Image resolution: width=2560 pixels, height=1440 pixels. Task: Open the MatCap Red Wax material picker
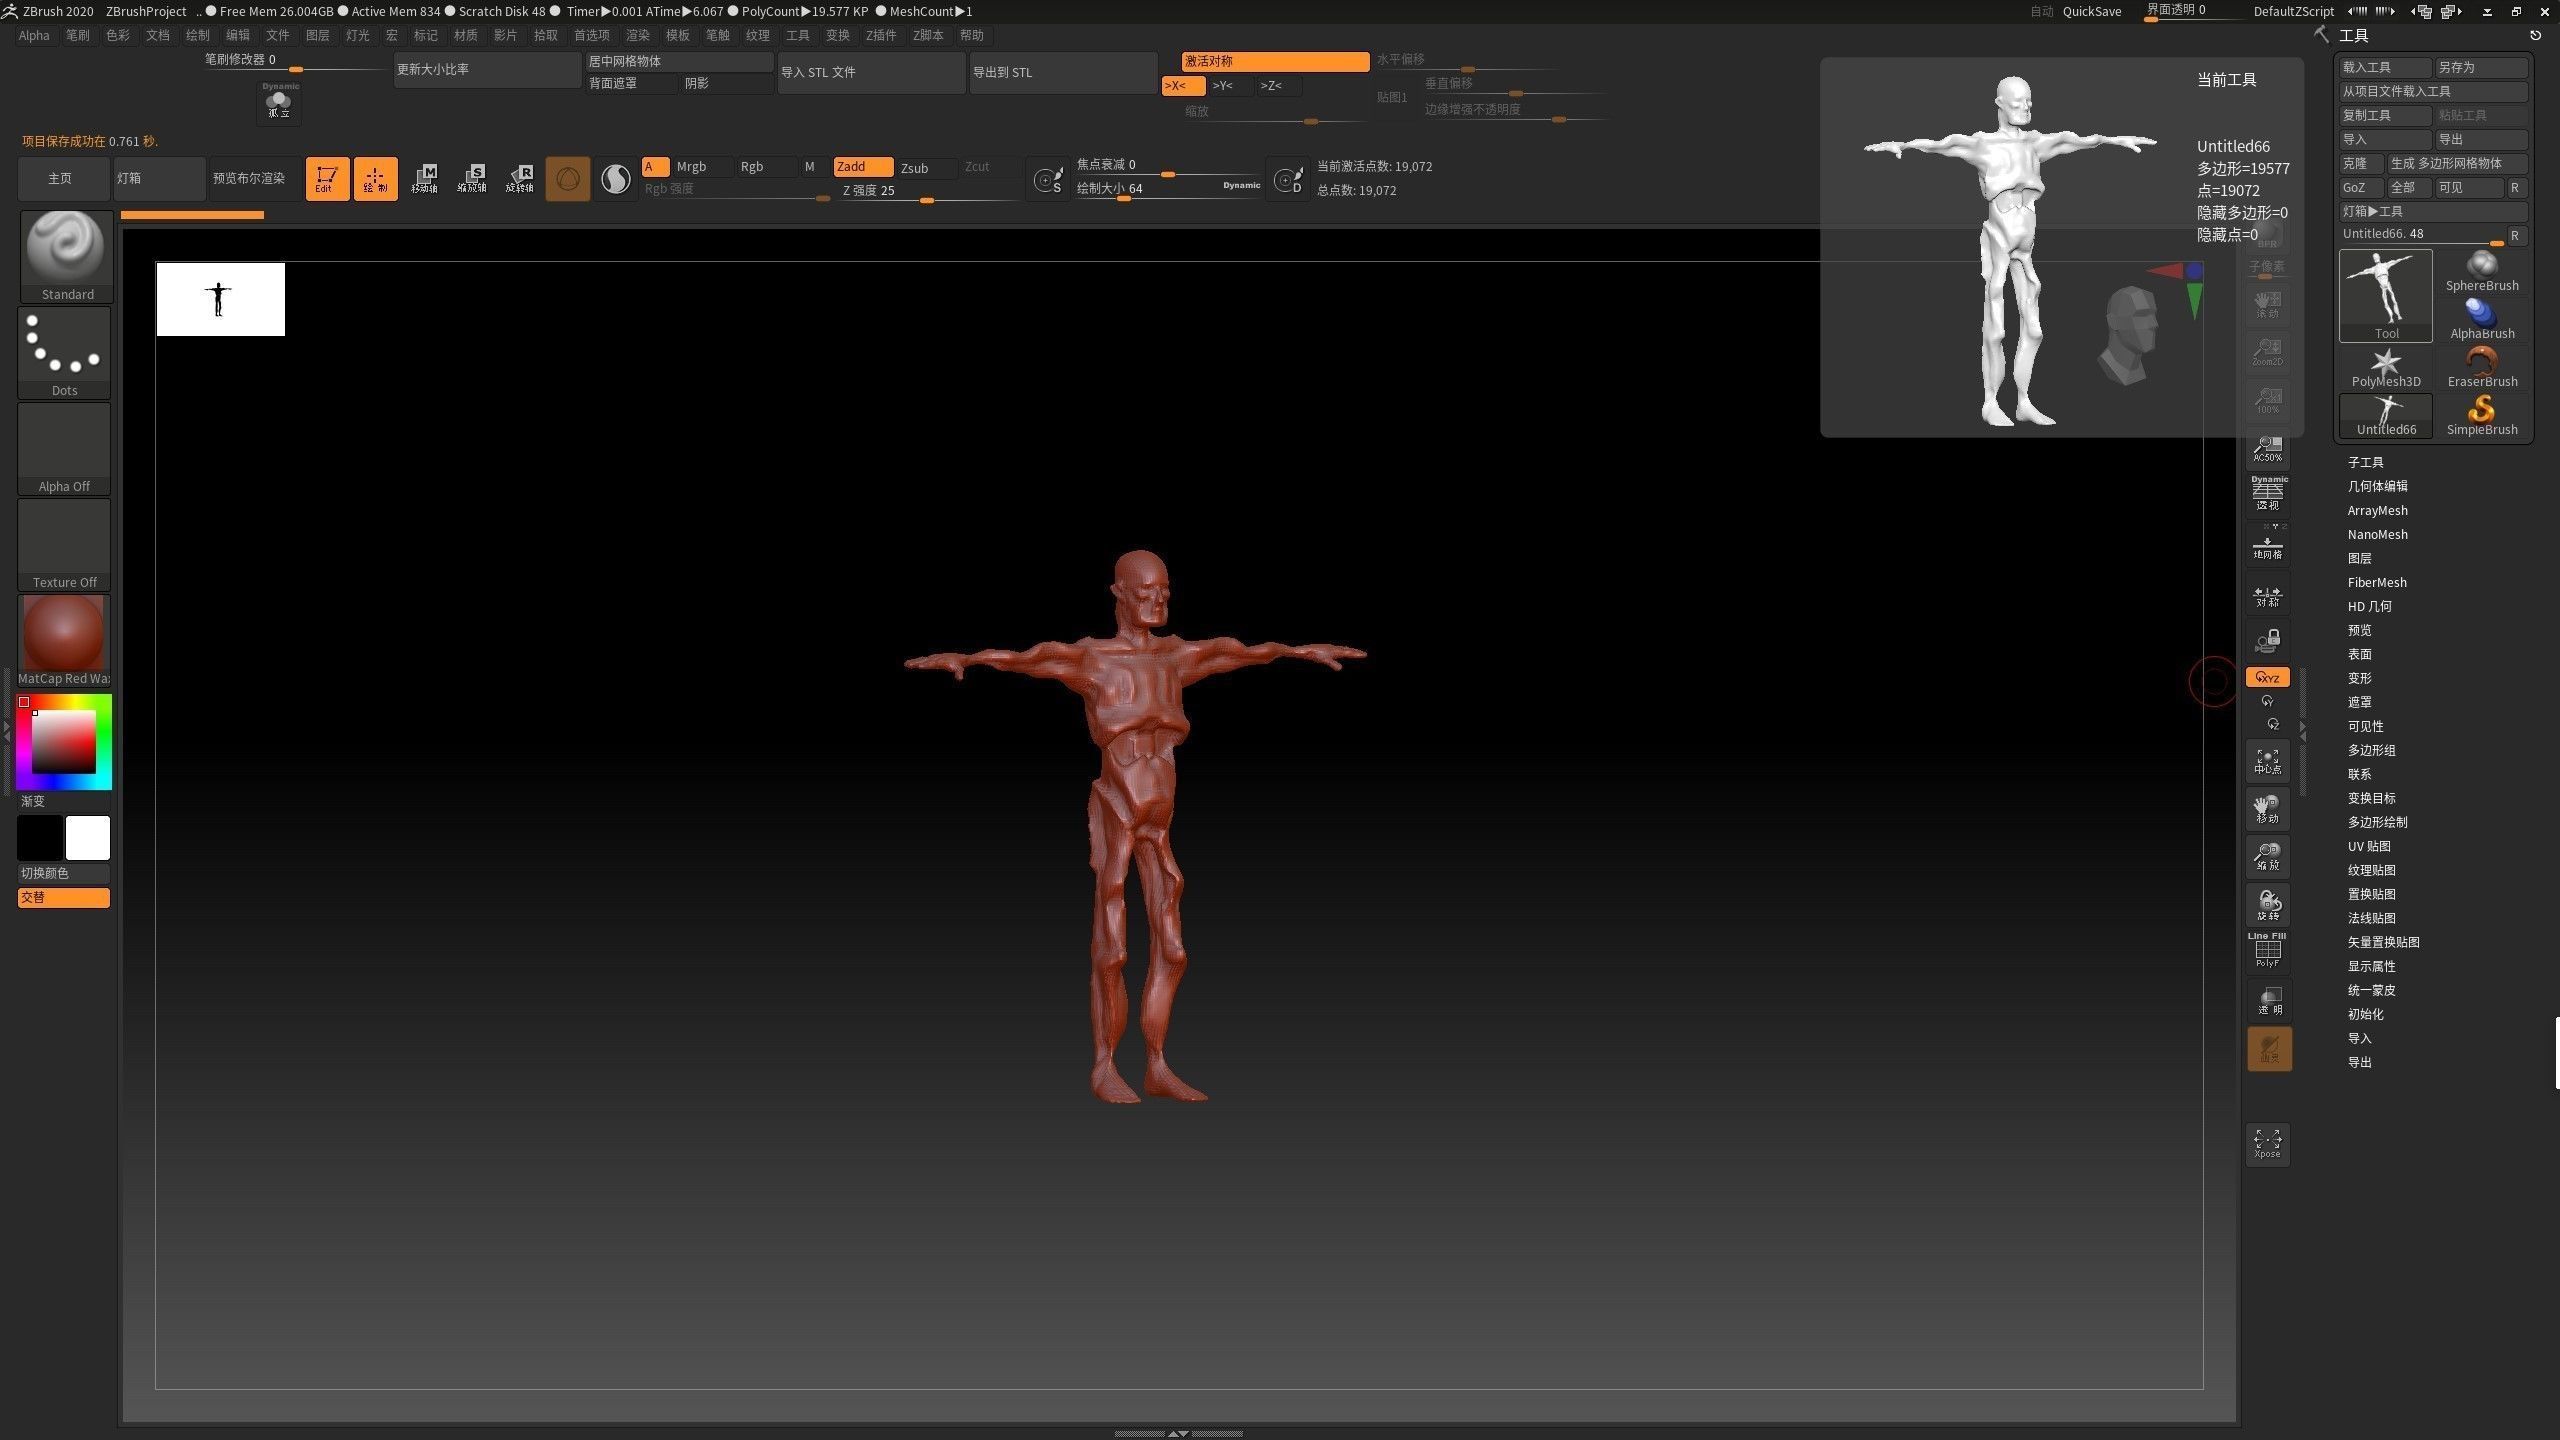click(64, 640)
